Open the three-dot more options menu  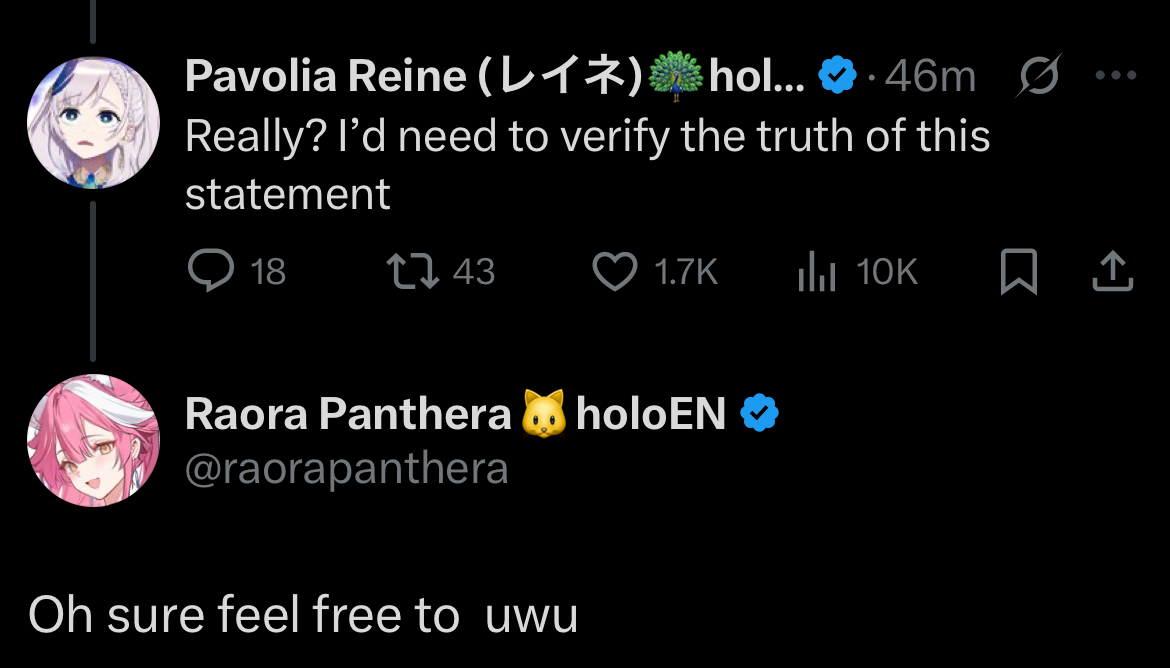pos(1116,76)
